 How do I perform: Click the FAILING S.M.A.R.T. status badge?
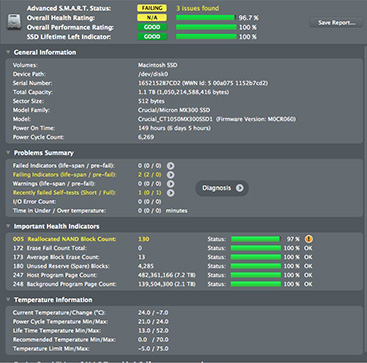pyautogui.click(x=152, y=8)
